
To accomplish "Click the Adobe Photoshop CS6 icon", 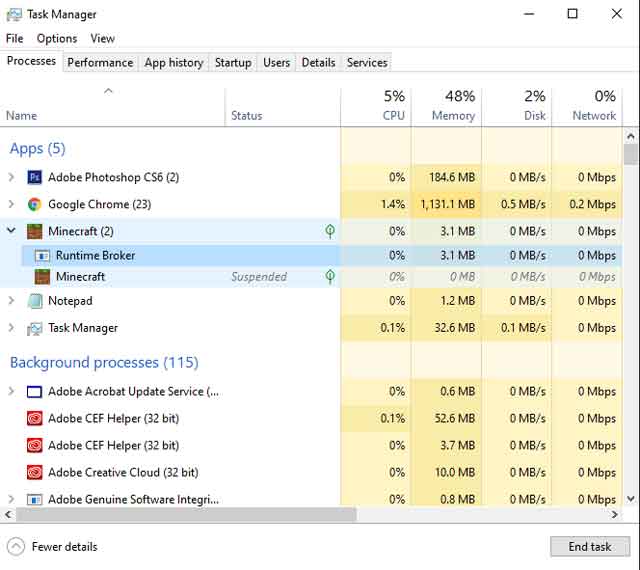I will pos(34,177).
